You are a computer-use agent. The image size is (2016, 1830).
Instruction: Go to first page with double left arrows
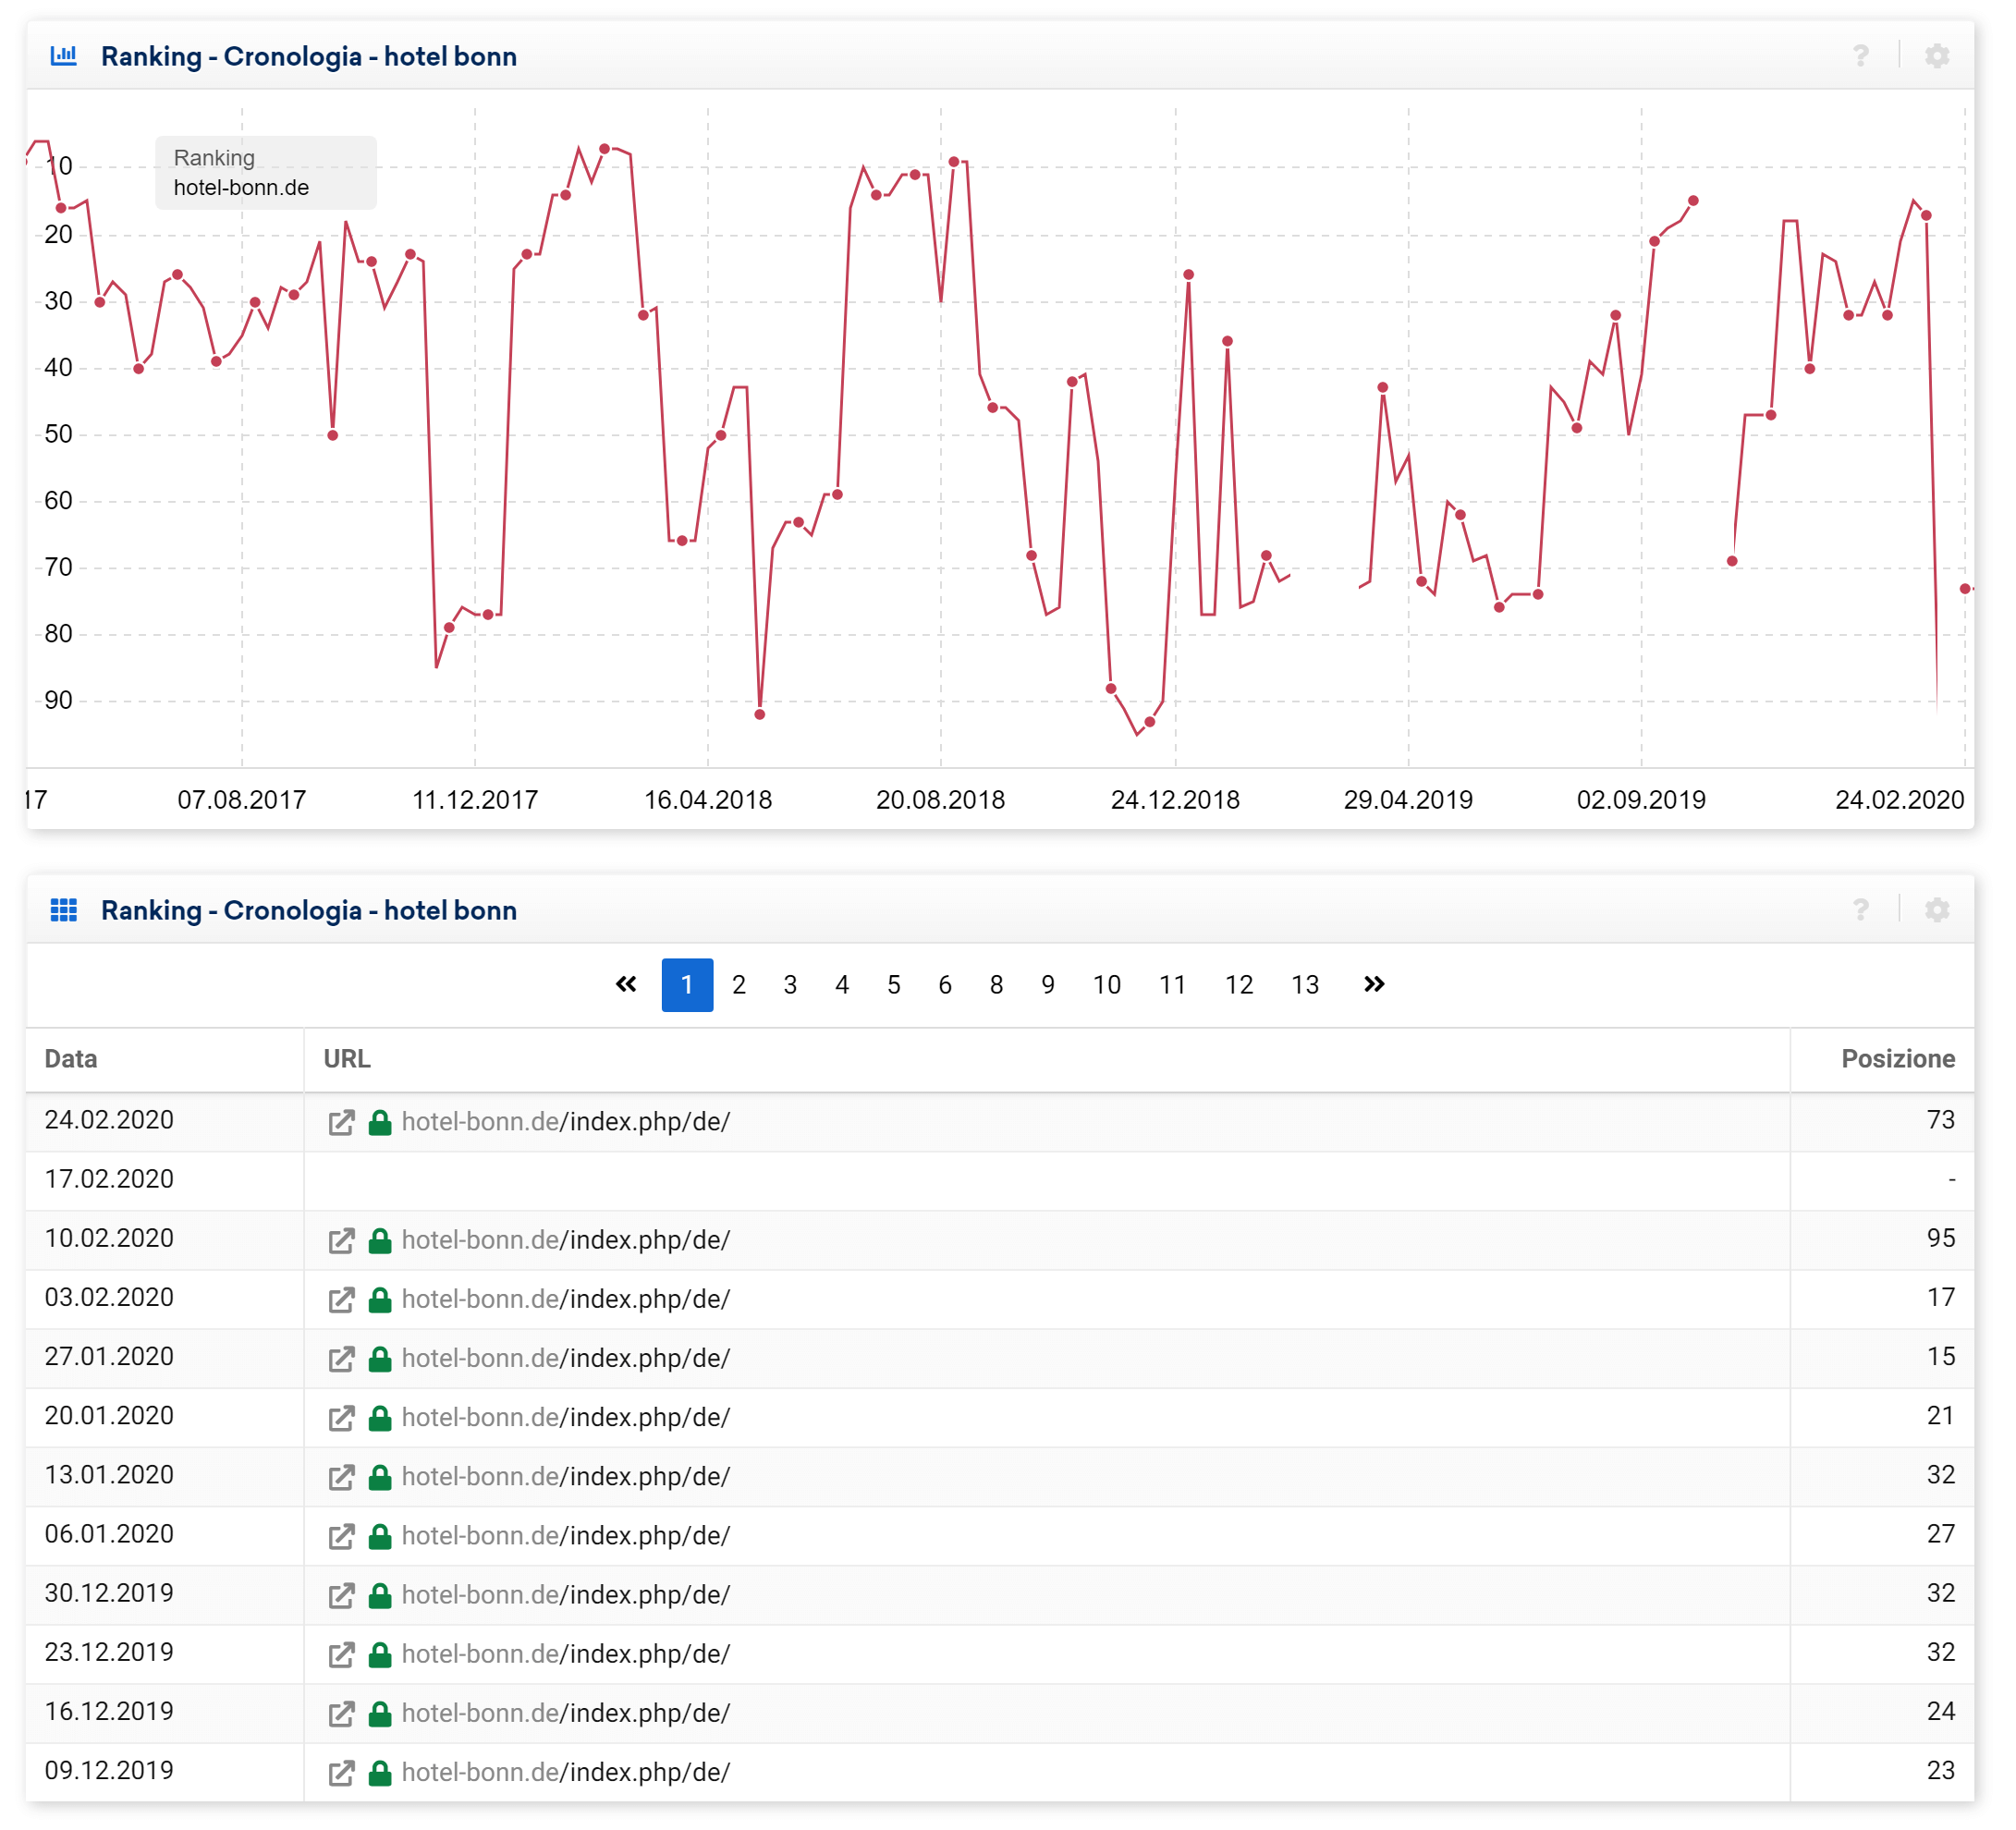click(626, 985)
